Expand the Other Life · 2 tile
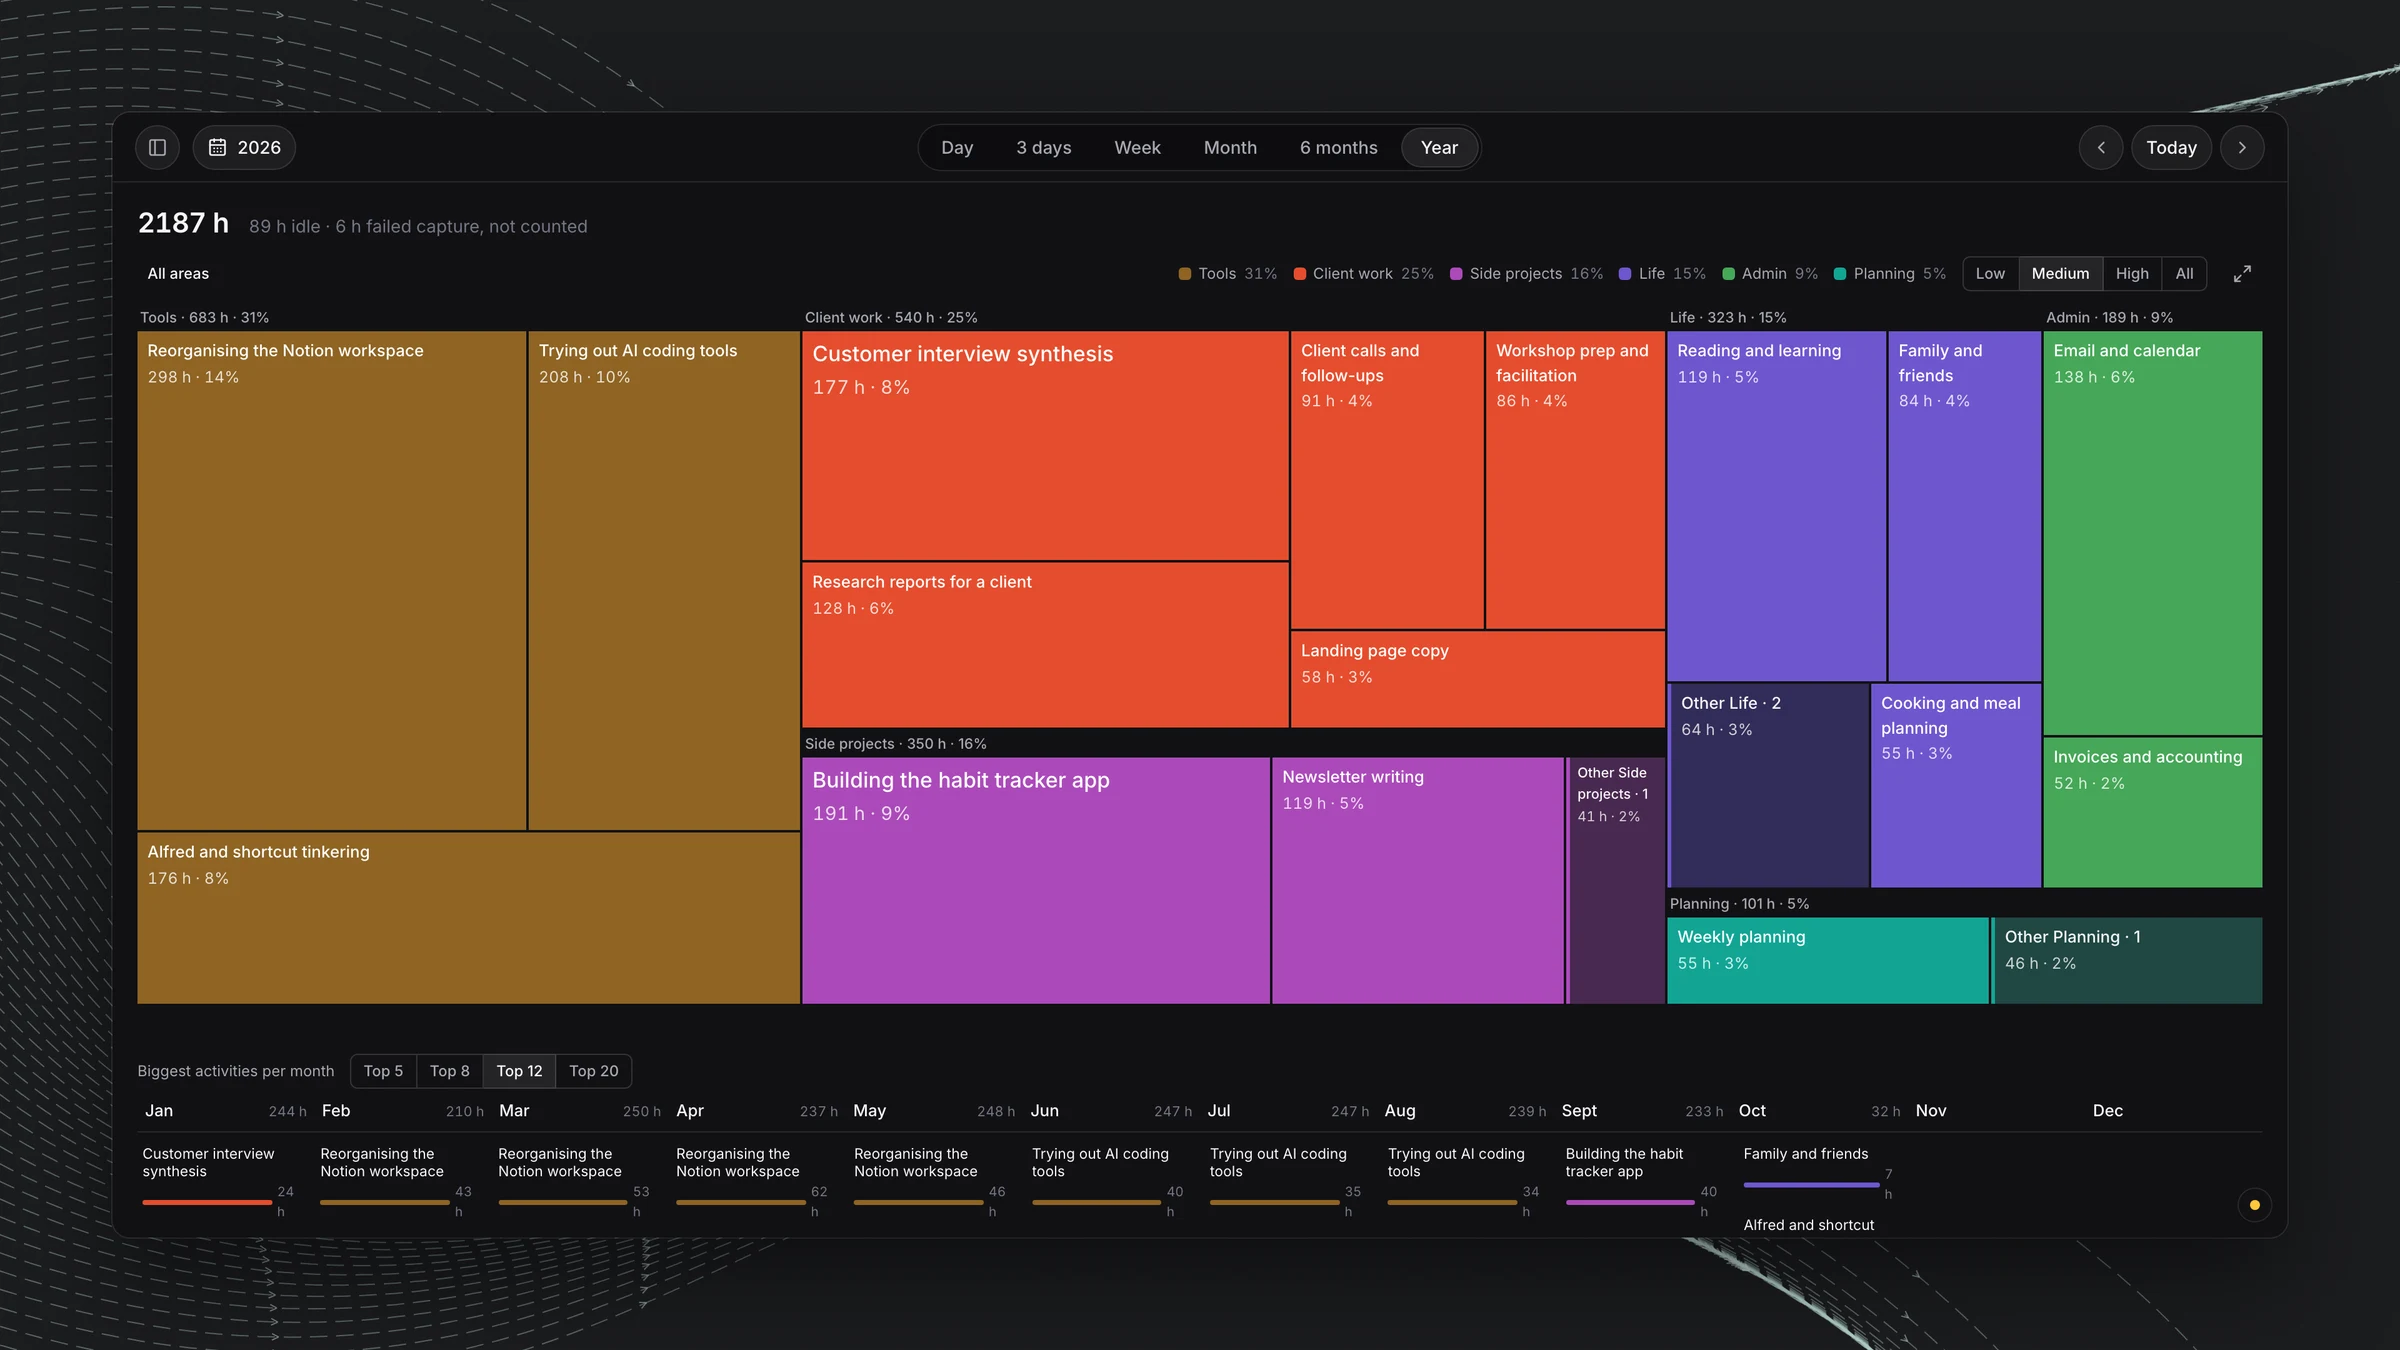This screenshot has height=1350, width=2400. click(1768, 785)
